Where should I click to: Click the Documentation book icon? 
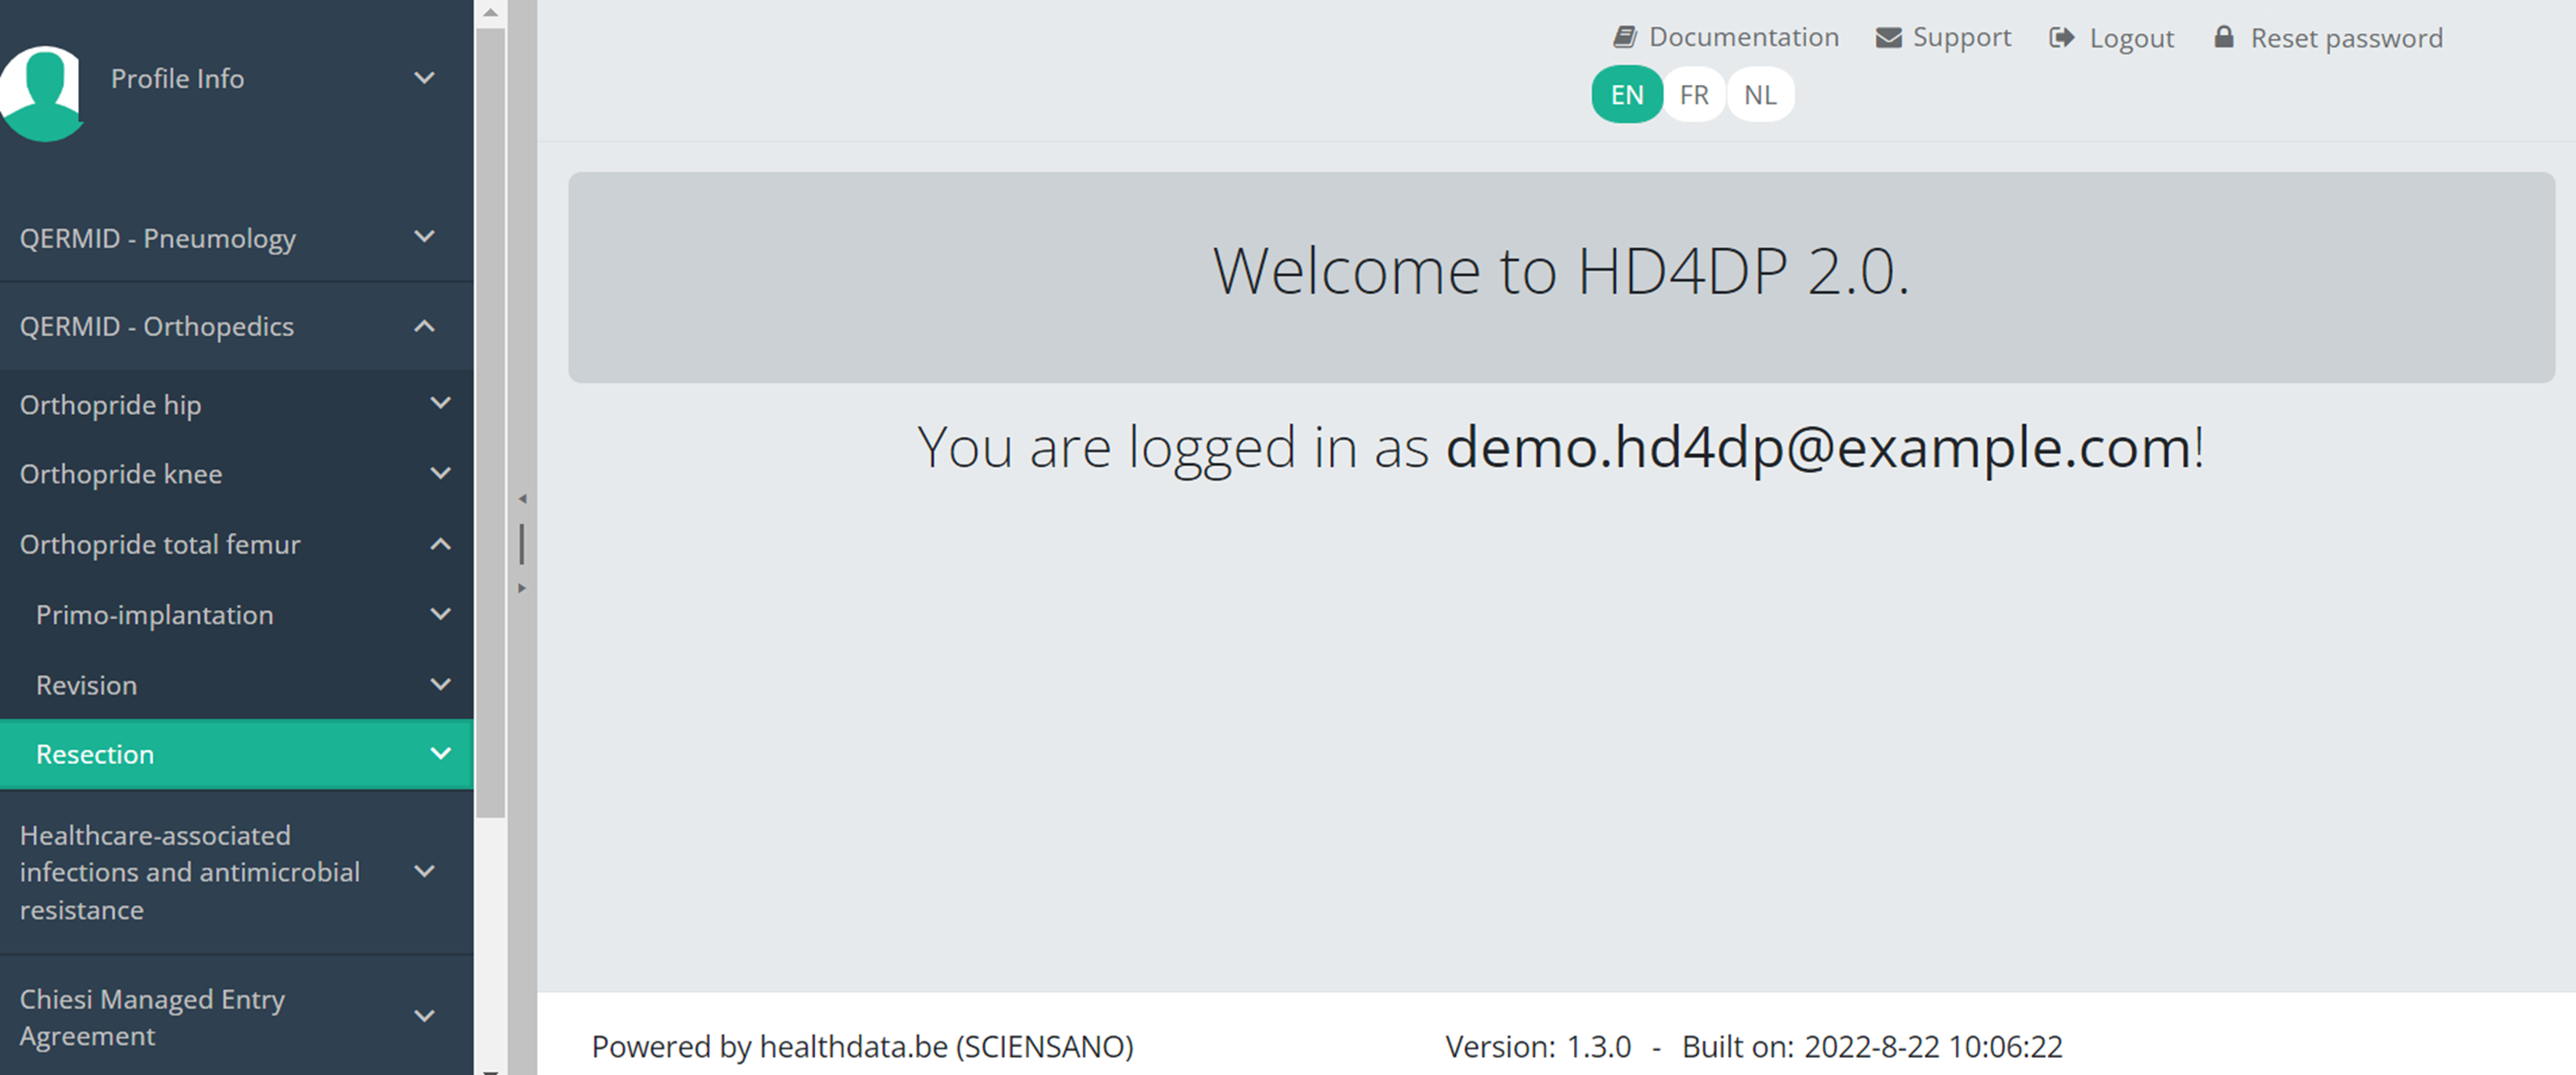(1624, 37)
